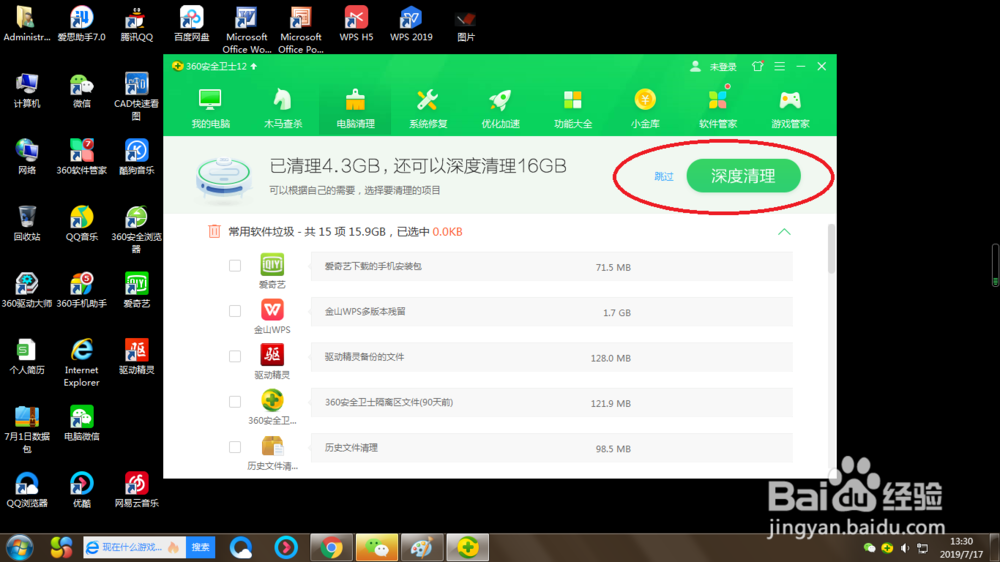1000x562 pixels.
Task: Collapse the 常用软件垃圾 section
Action: (784, 232)
